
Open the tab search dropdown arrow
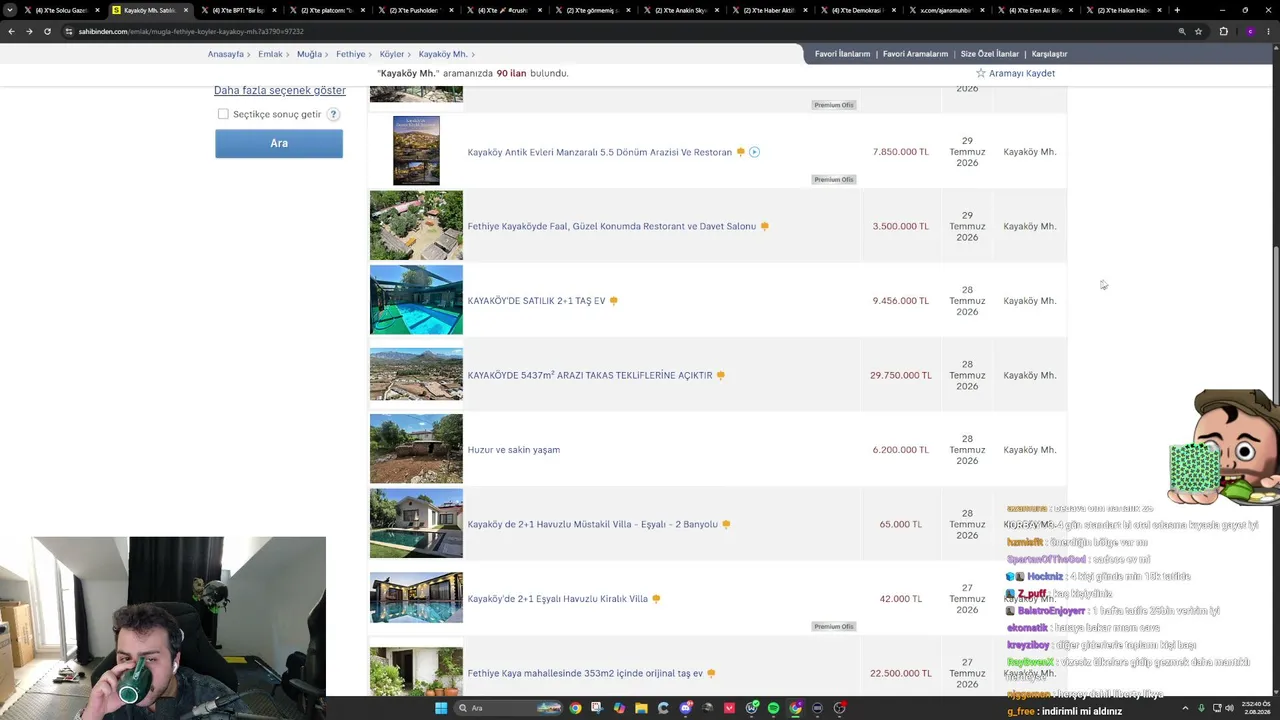tap(11, 10)
